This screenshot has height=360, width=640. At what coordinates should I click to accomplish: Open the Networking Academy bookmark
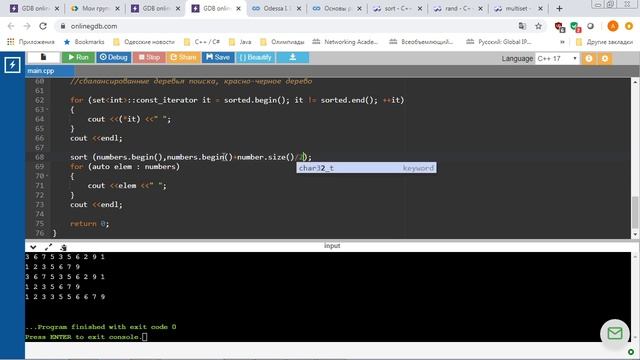click(x=345, y=42)
